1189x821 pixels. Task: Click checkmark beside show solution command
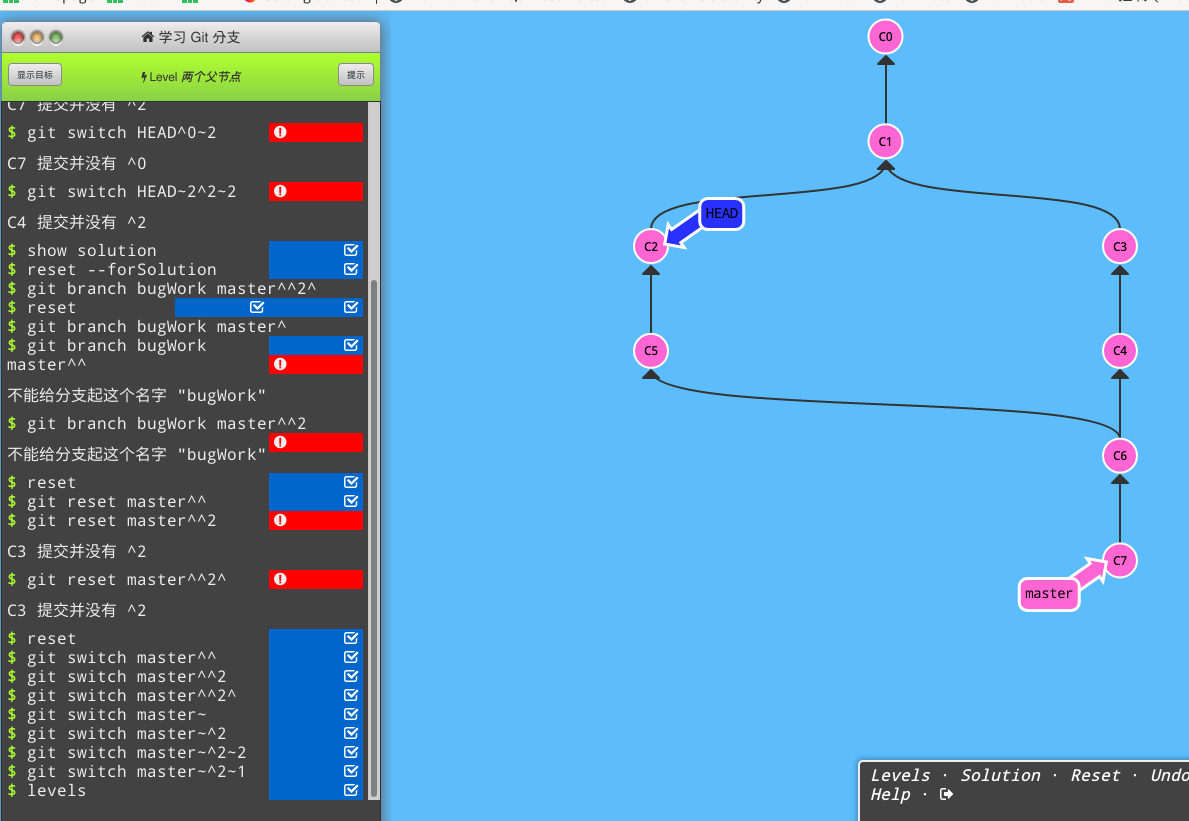point(350,250)
